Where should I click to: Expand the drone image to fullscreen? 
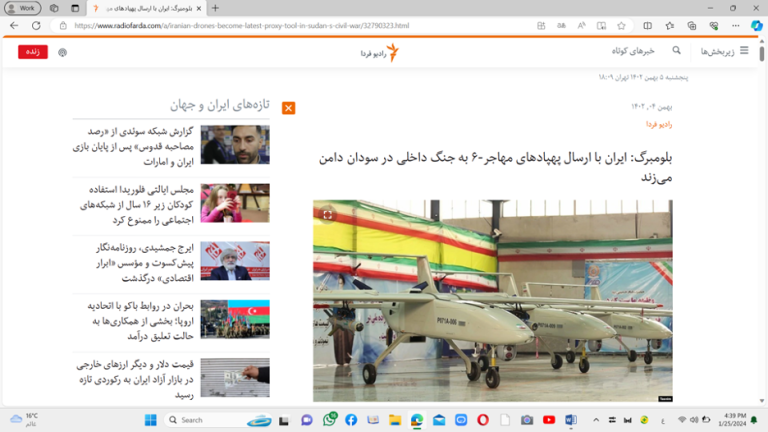[x=327, y=214]
